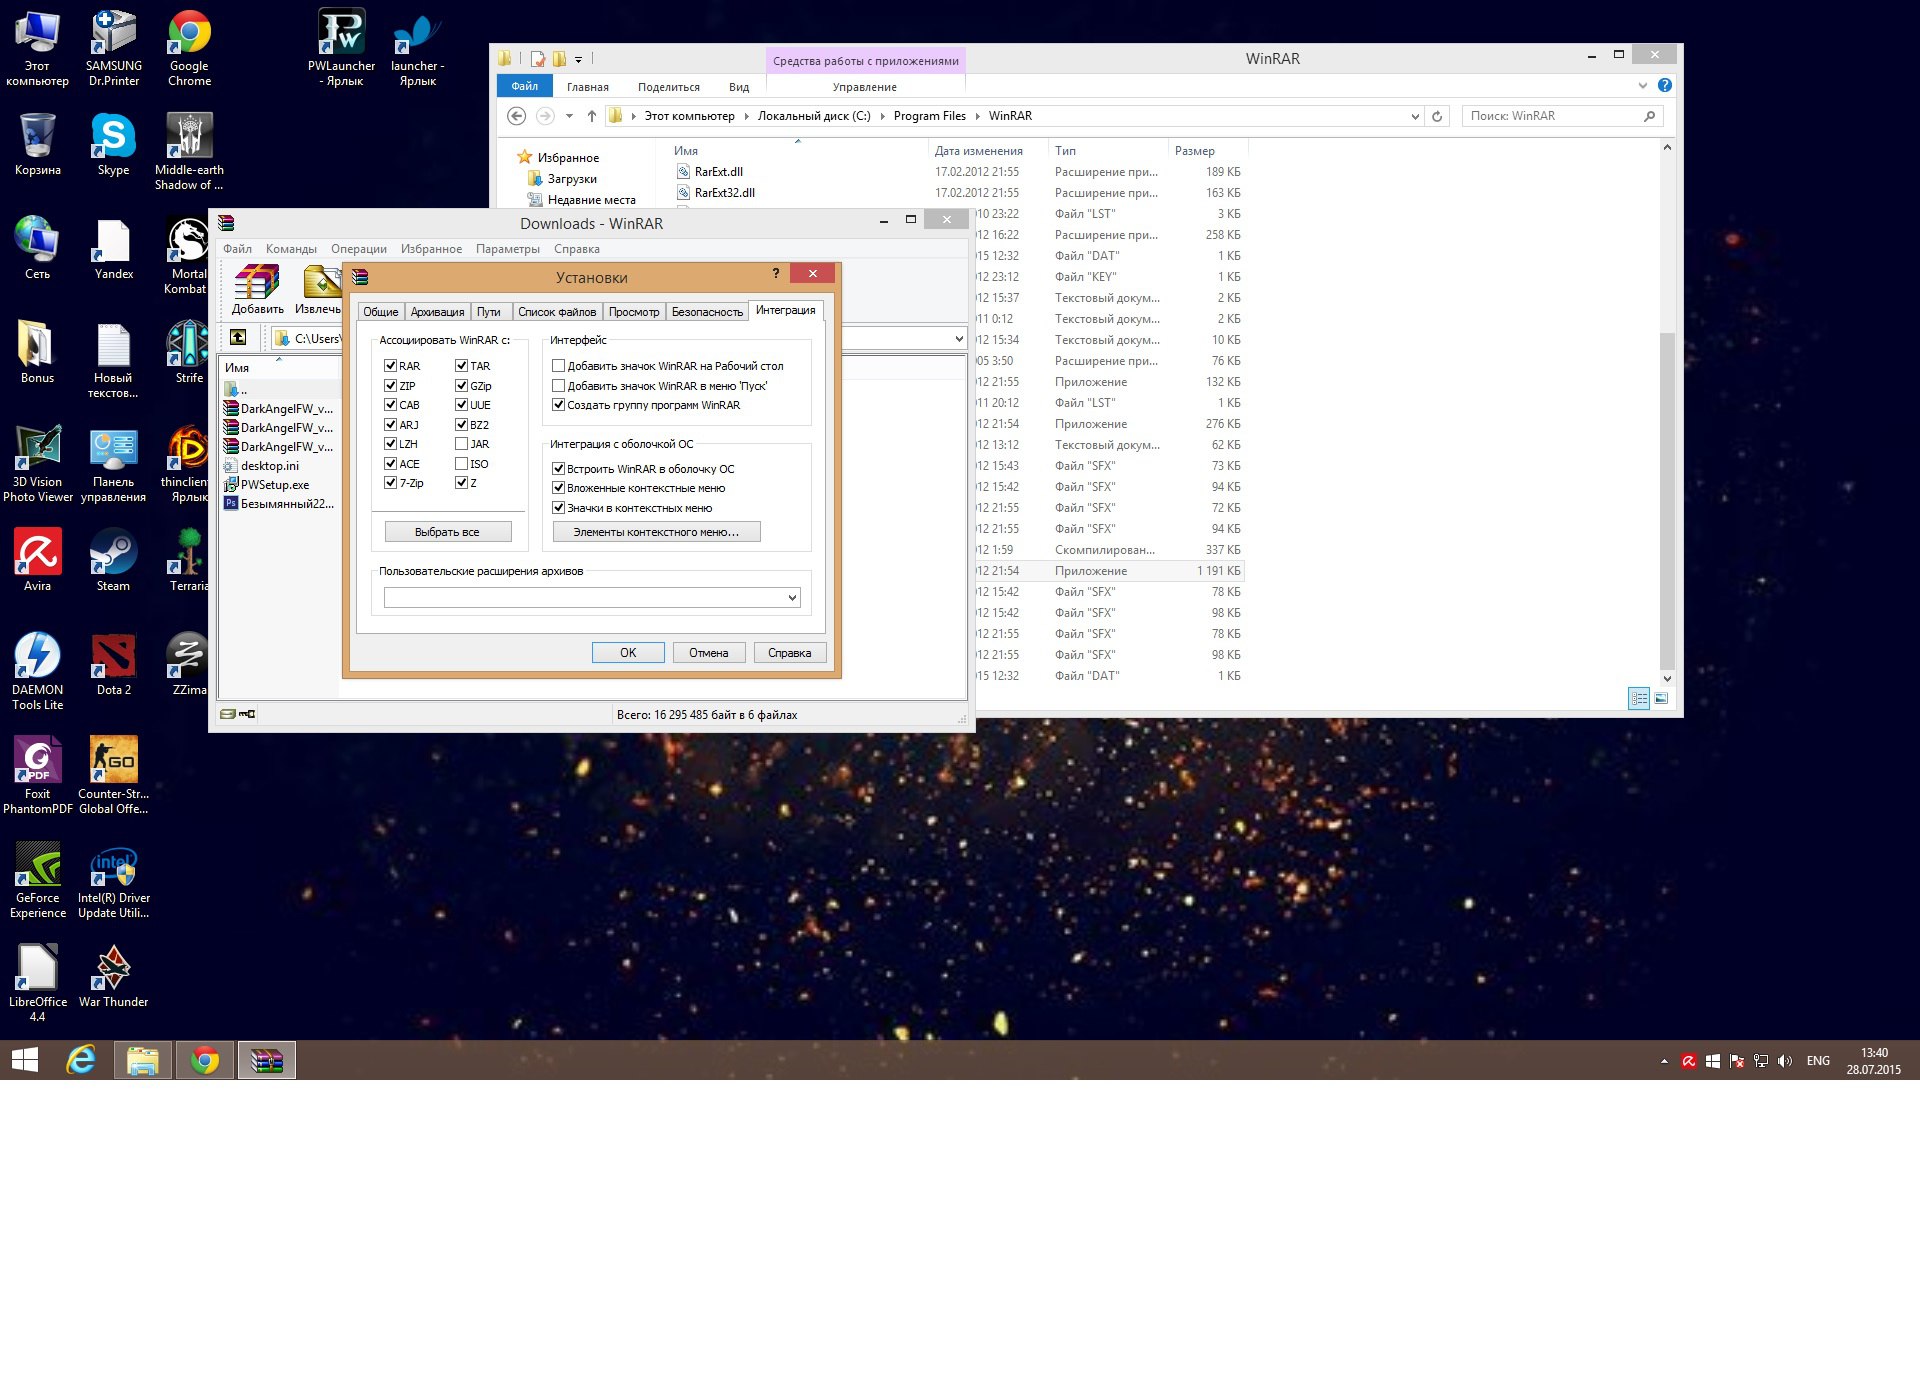Viewport: 1920px width, 1382px height.
Task: Select SAMSUNG Dr.Printer desktop icon
Action: click(113, 48)
